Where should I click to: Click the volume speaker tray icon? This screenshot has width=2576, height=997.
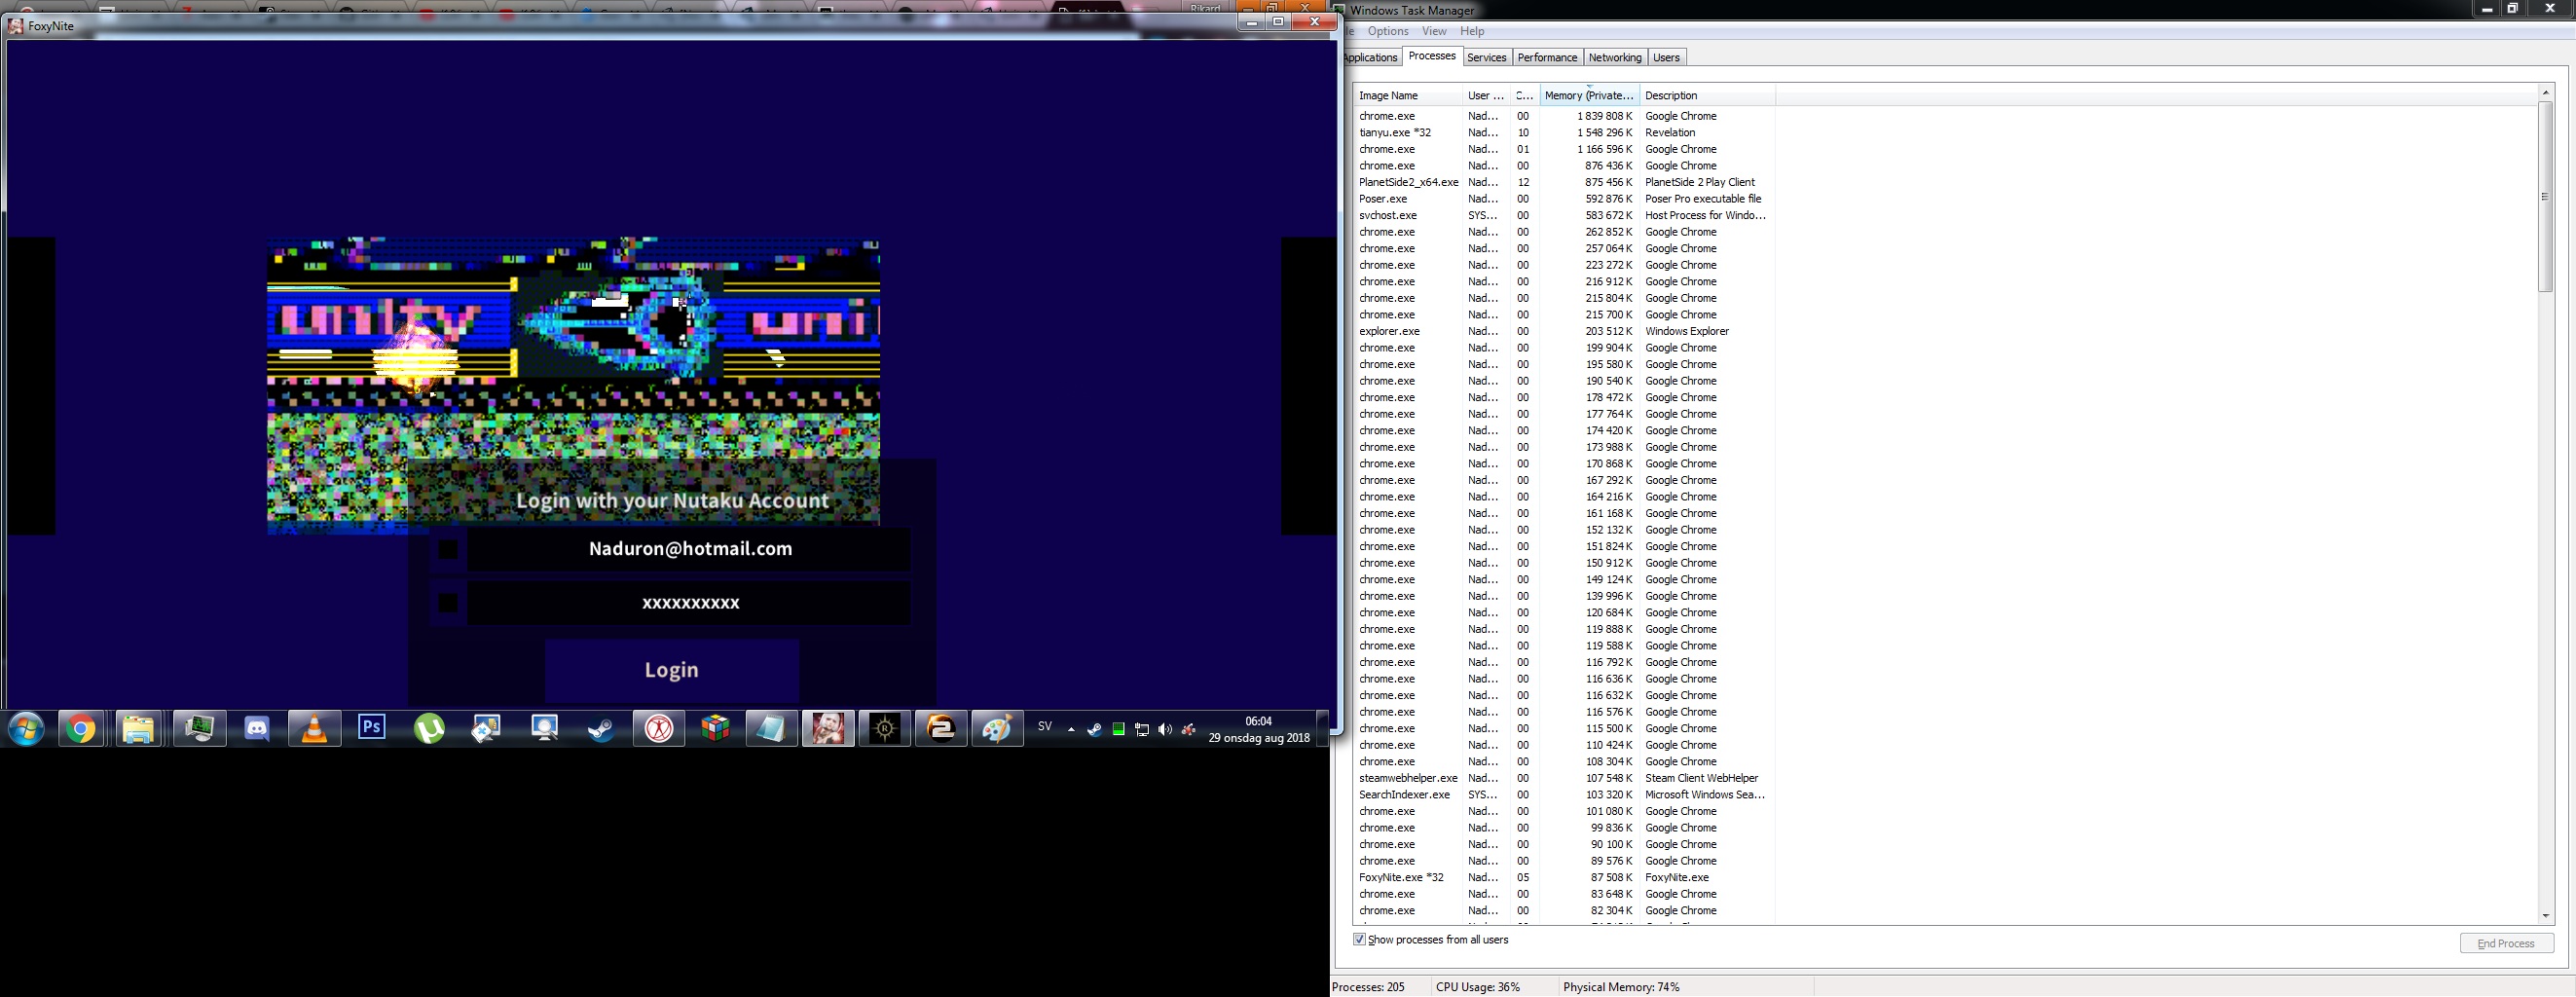click(x=1165, y=730)
